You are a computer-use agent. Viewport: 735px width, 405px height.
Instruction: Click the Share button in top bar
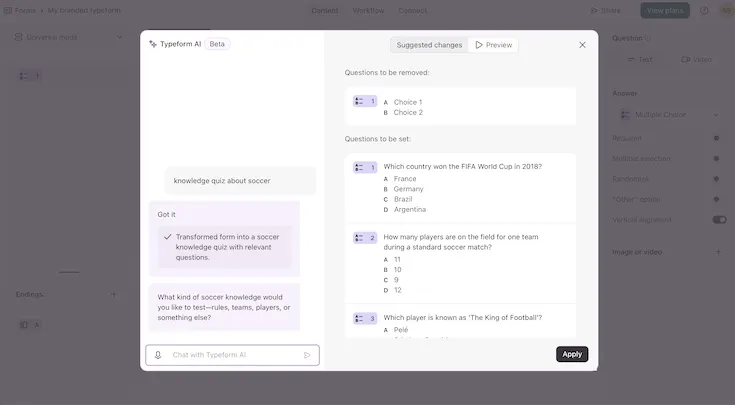point(605,10)
